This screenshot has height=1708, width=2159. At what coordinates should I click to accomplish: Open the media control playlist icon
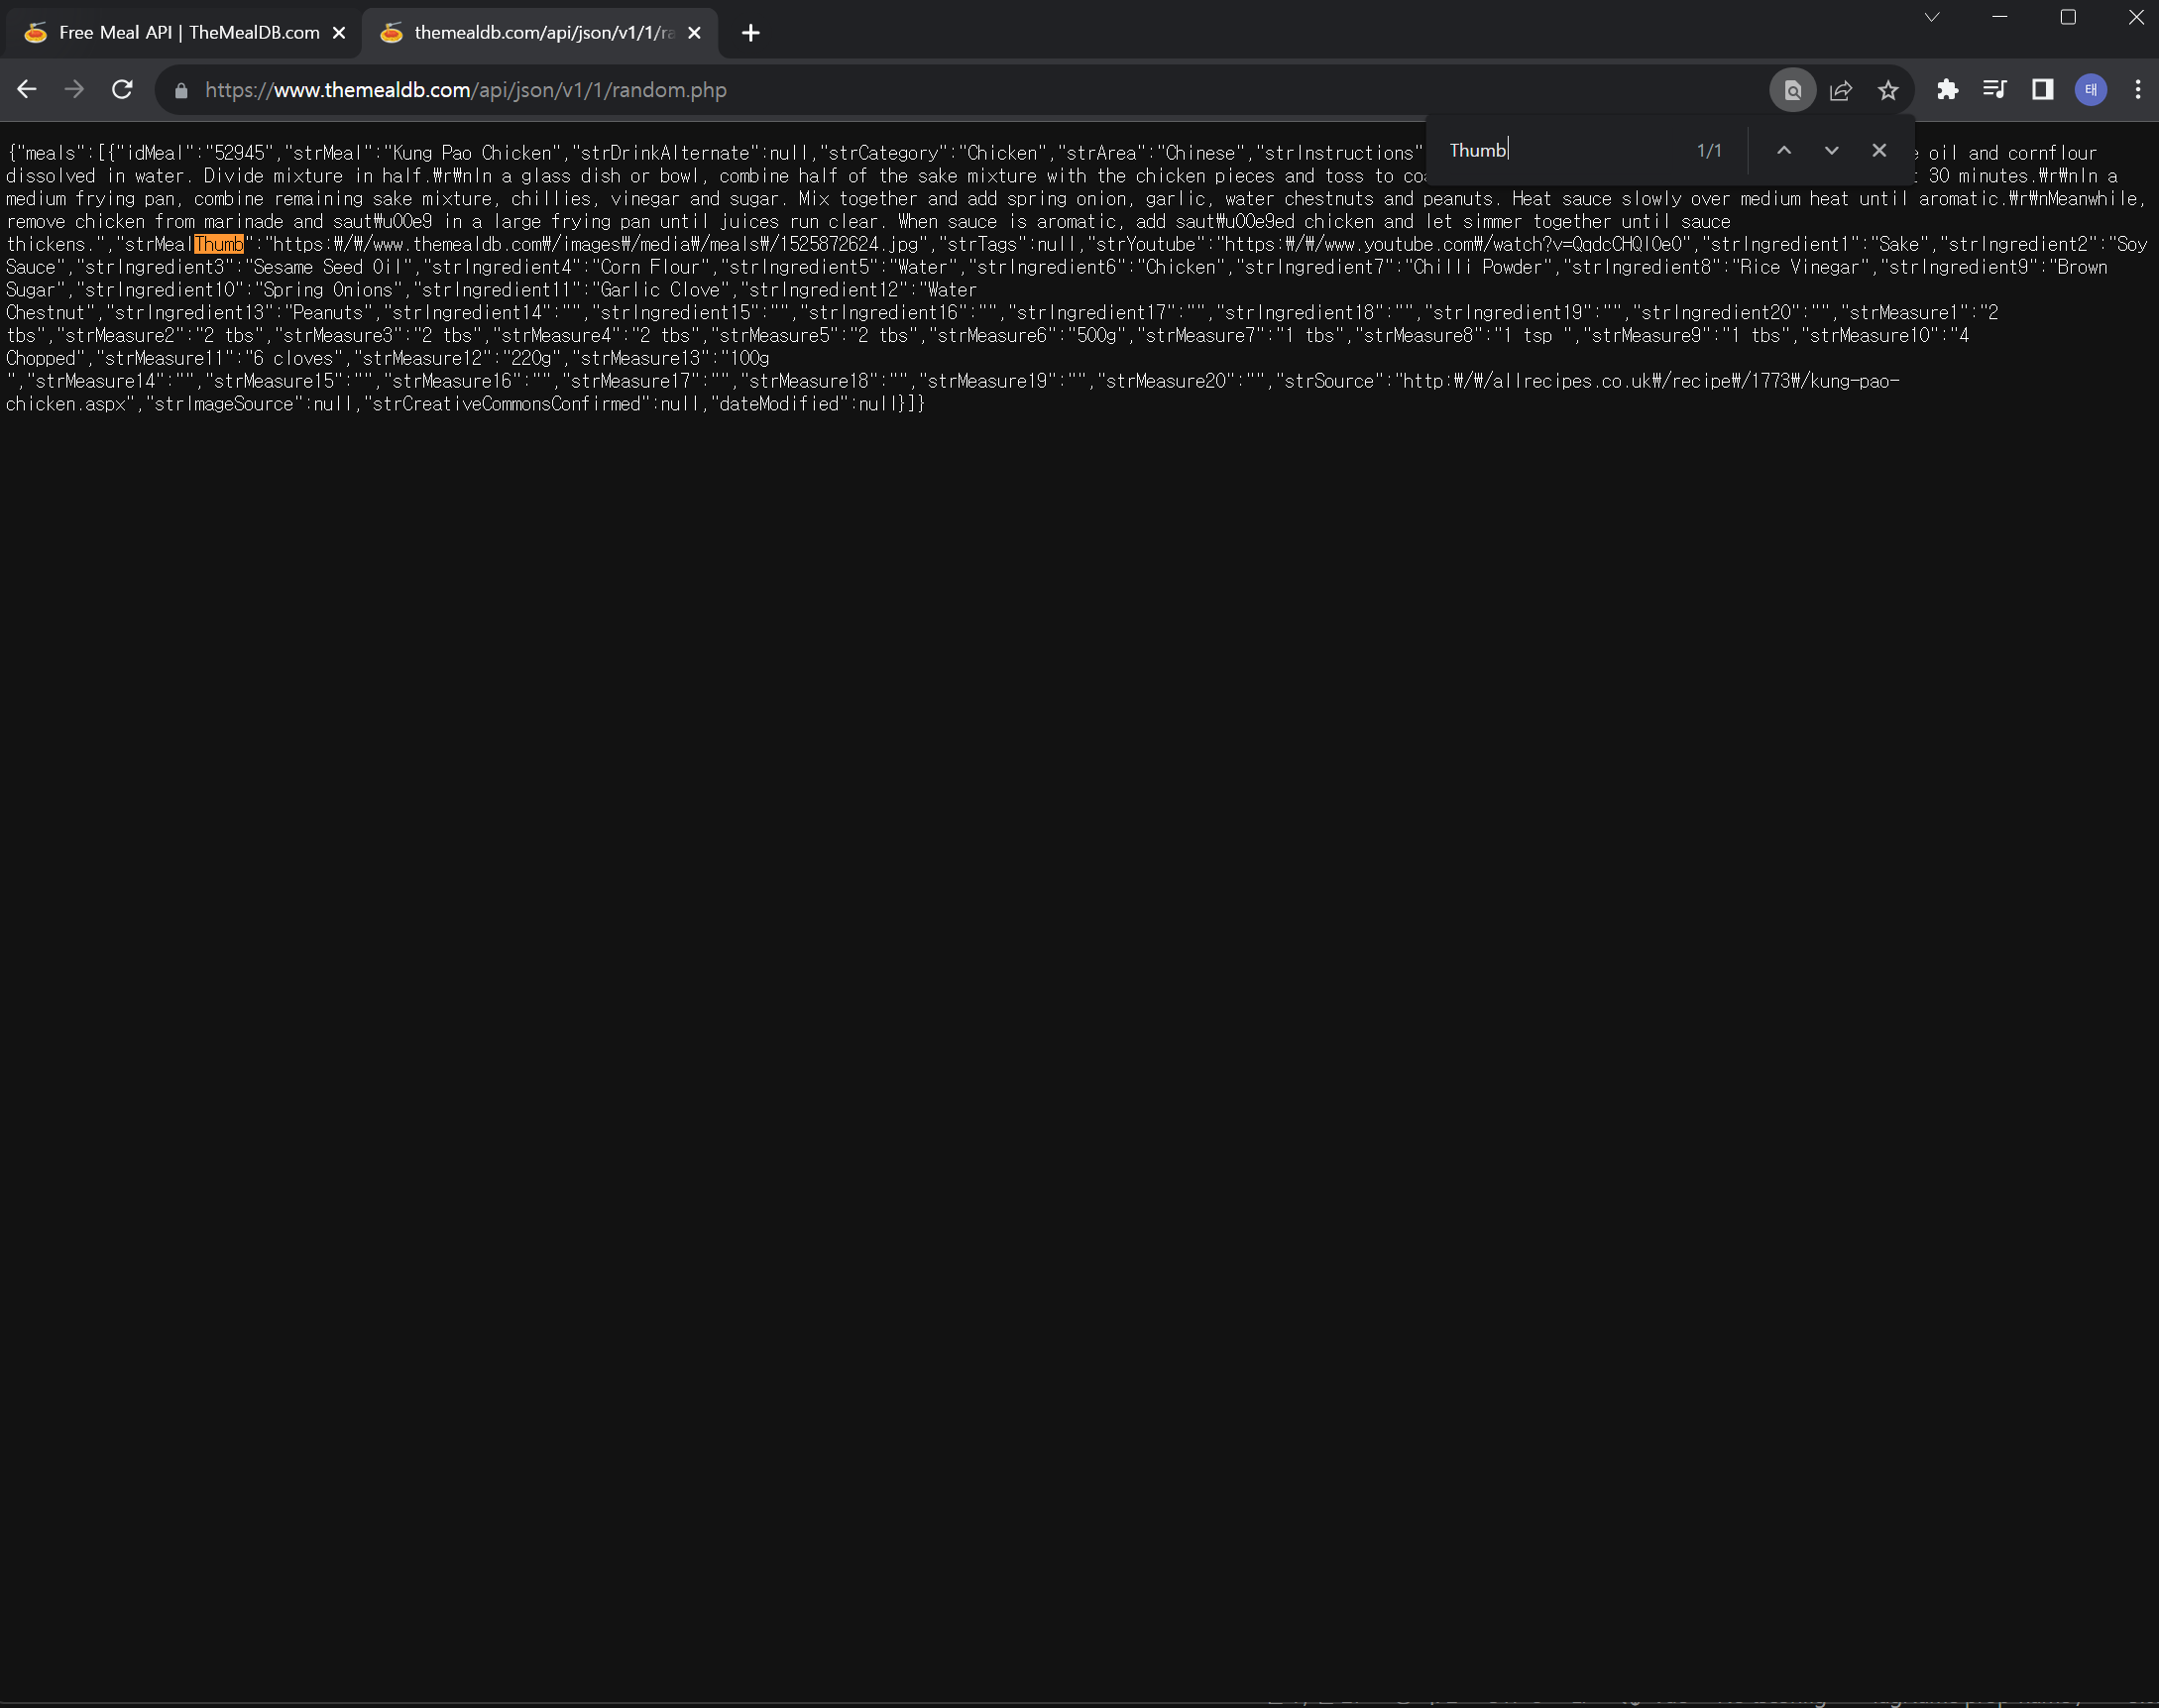(x=1994, y=90)
